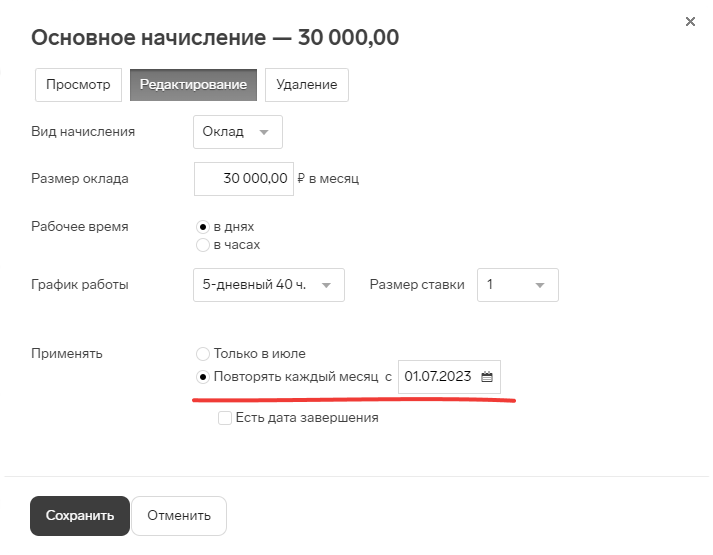Click the 'Применять' field label
Screen dimensions: 713x555
click(x=67, y=354)
